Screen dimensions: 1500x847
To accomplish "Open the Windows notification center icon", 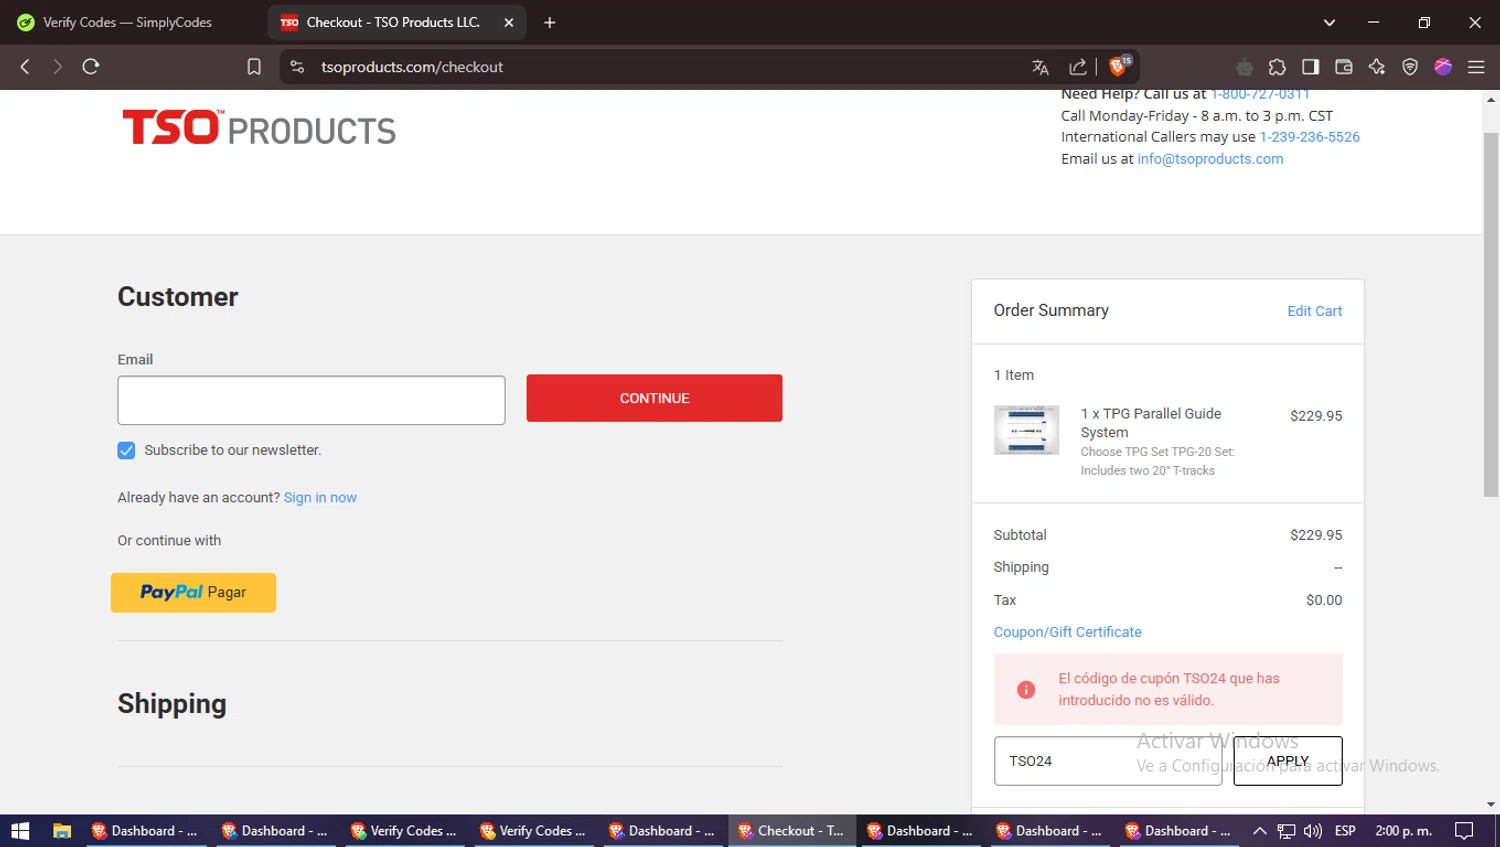I will tap(1464, 831).
